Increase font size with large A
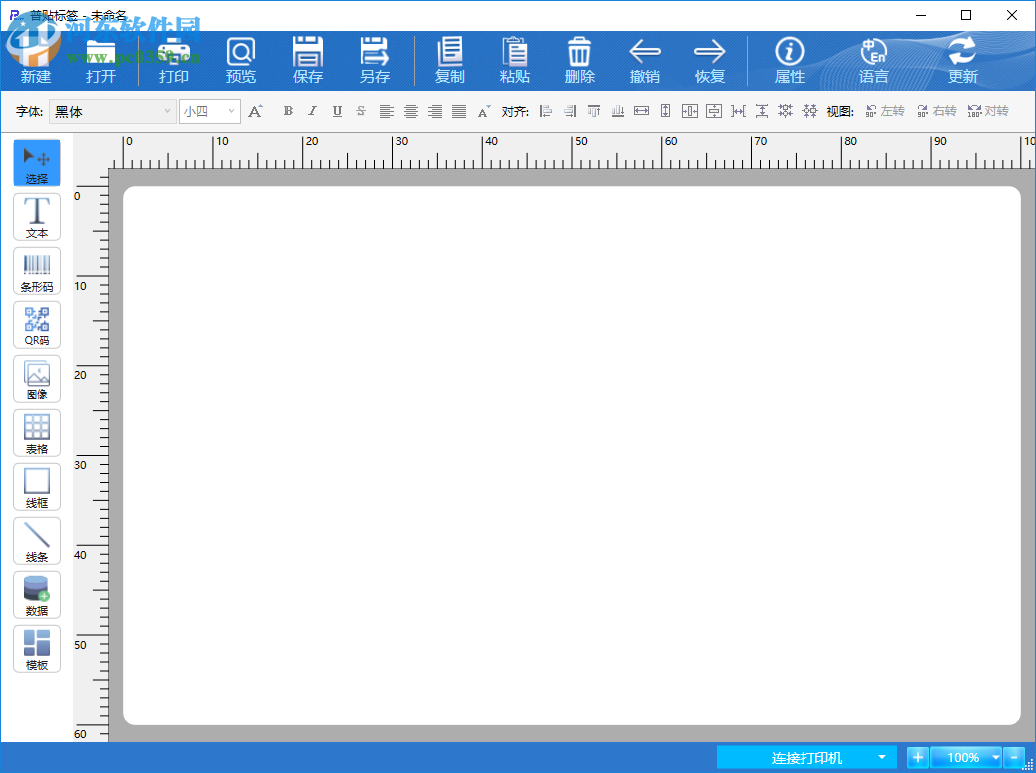This screenshot has height=773, width=1036. pyautogui.click(x=256, y=111)
